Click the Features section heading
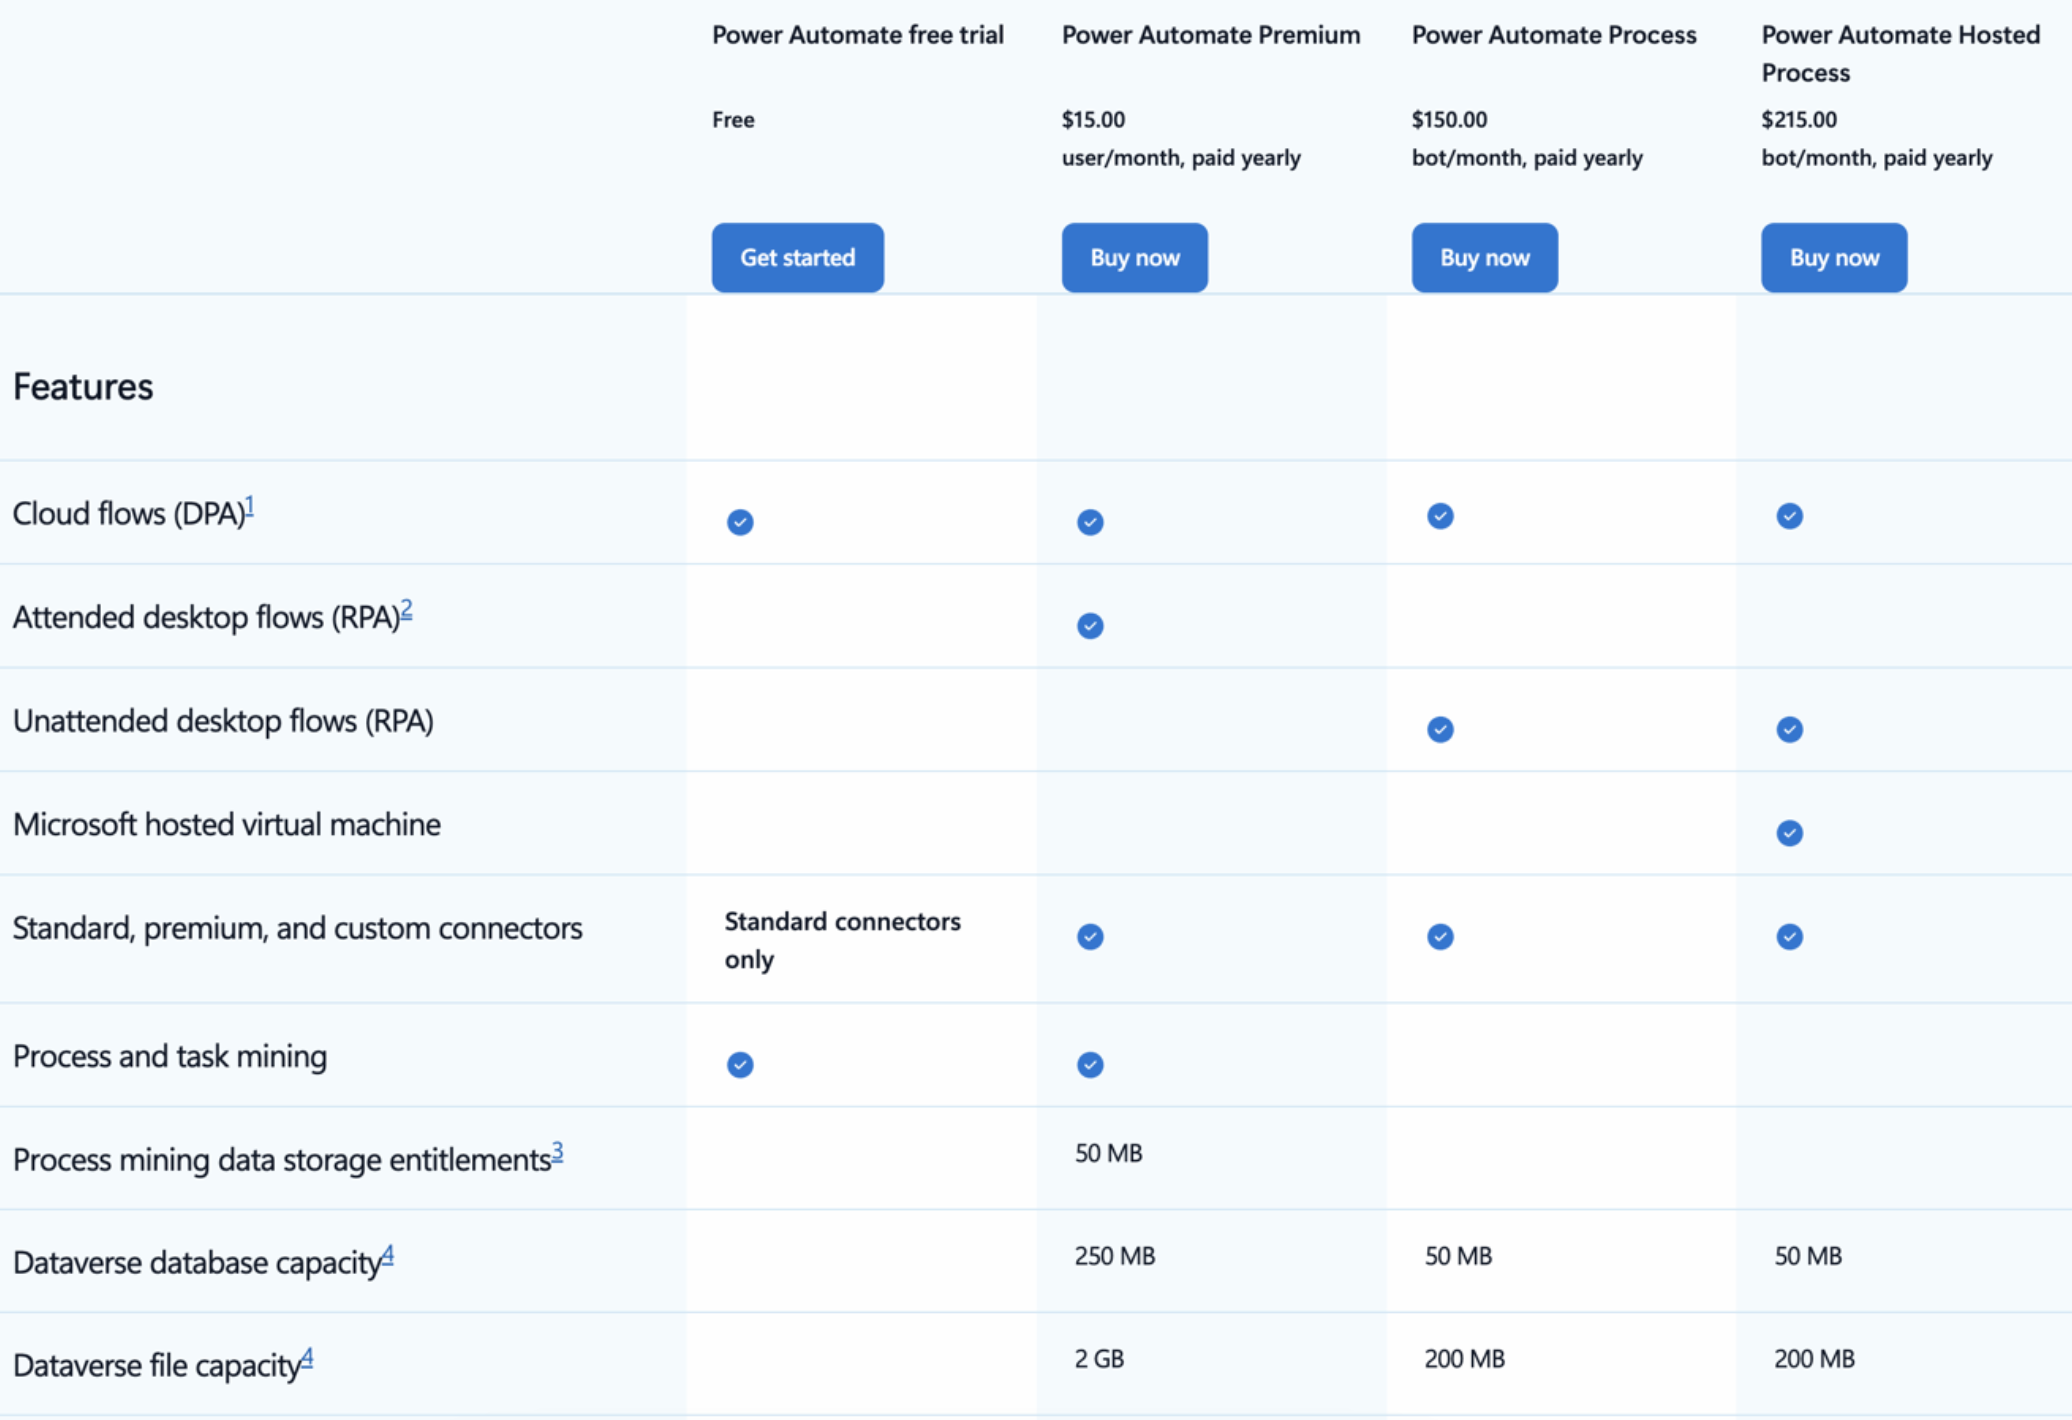This screenshot has height=1420, width=2072. pos(83,387)
